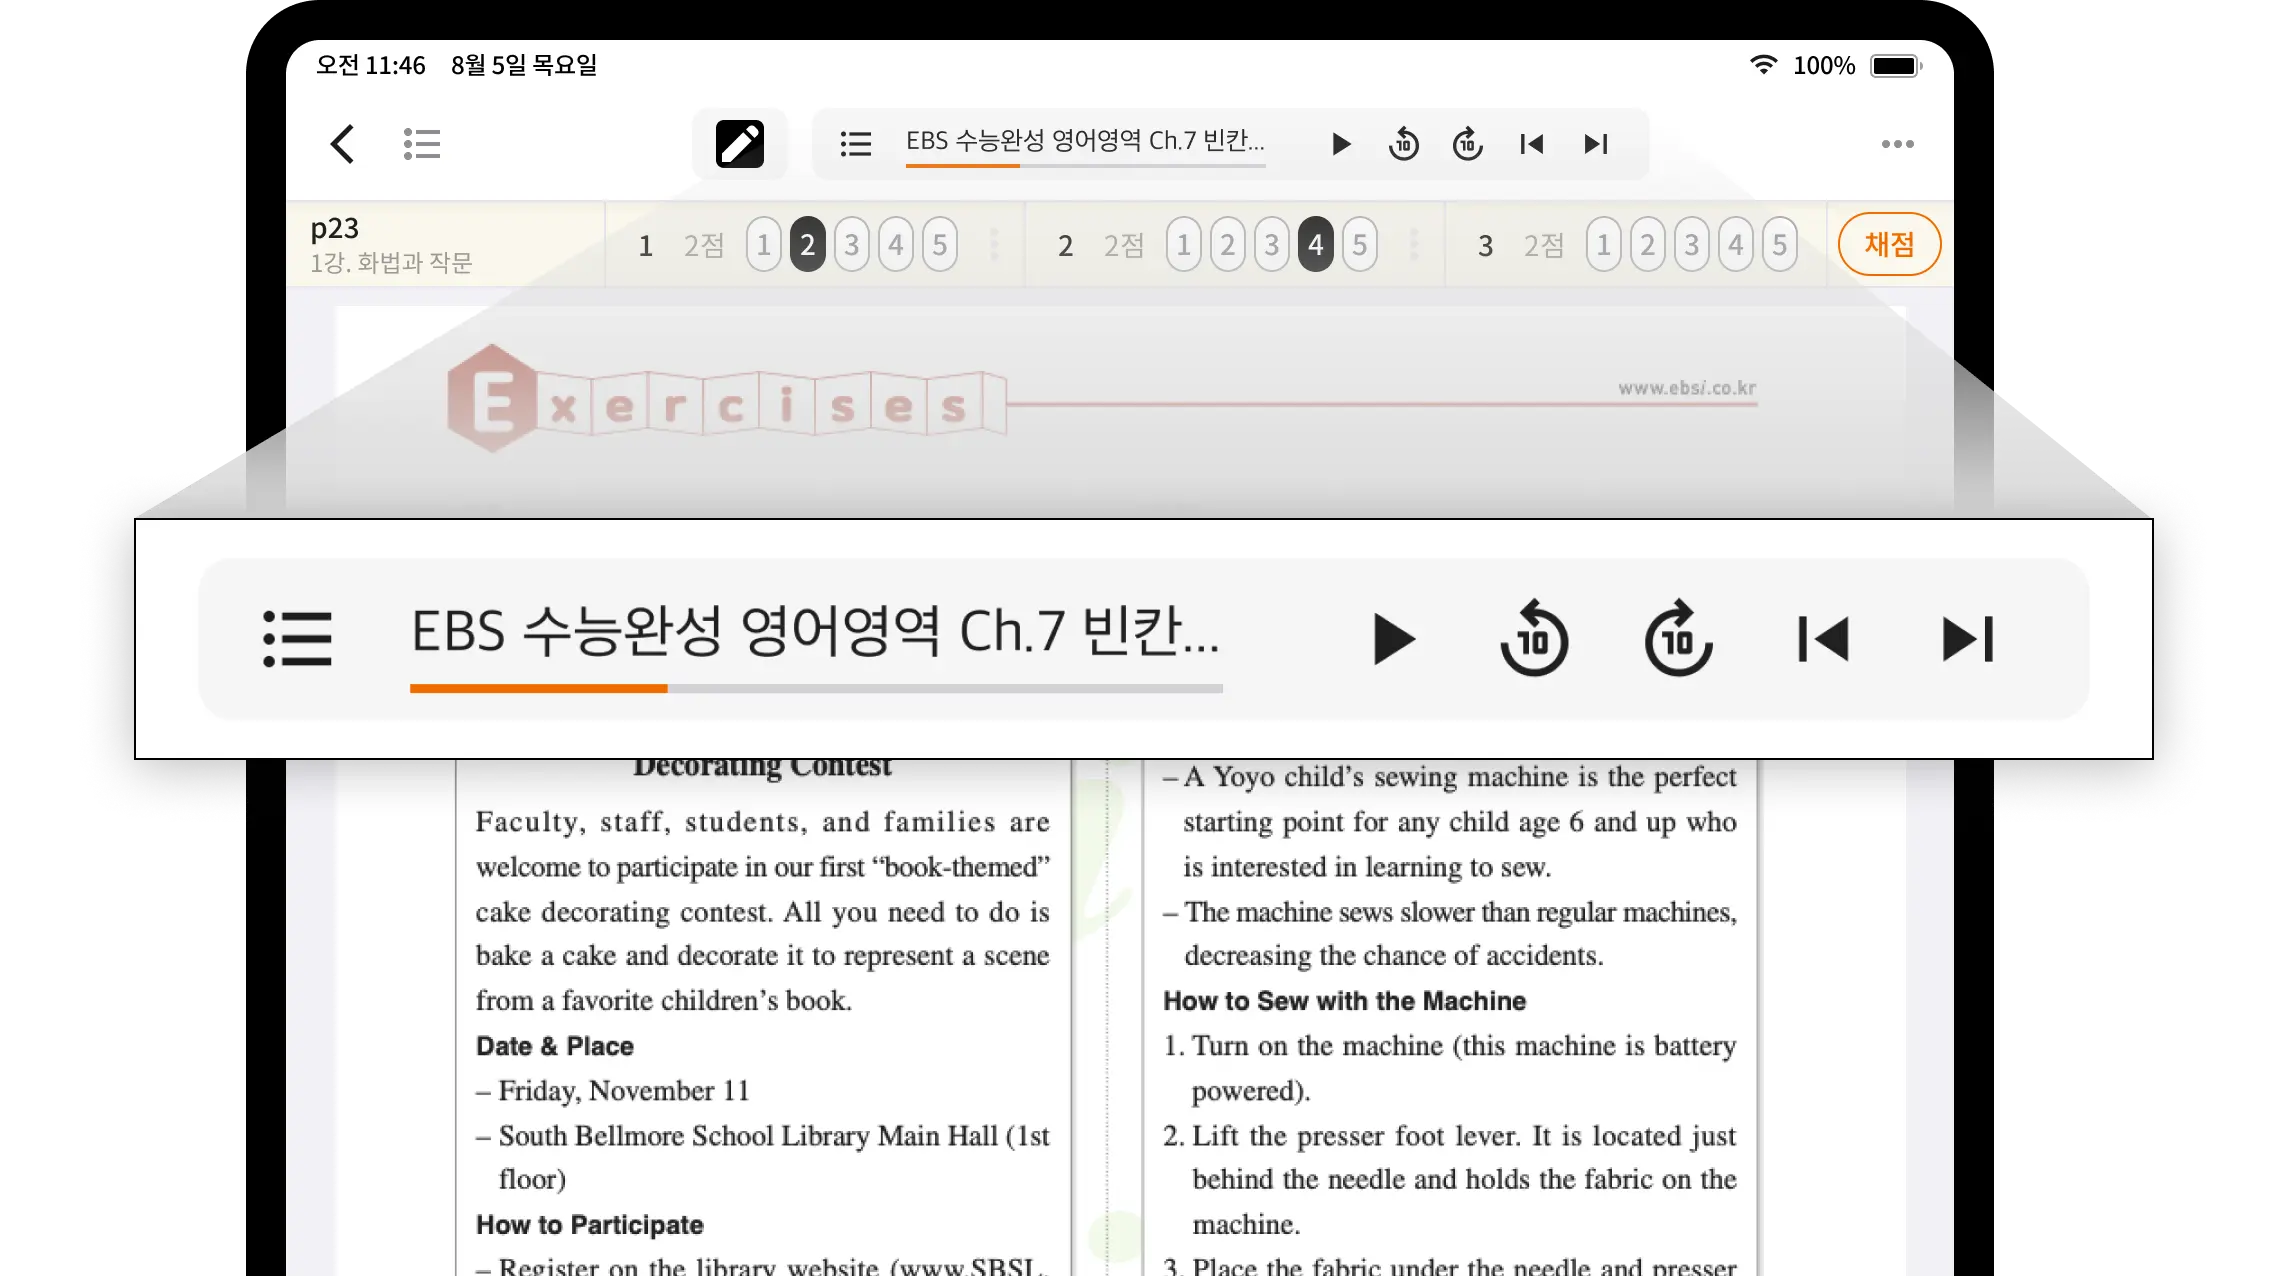The height and width of the screenshot is (1276, 2286).
Task: Click the large rewind-10 icon in the enlarged player
Action: click(1534, 638)
